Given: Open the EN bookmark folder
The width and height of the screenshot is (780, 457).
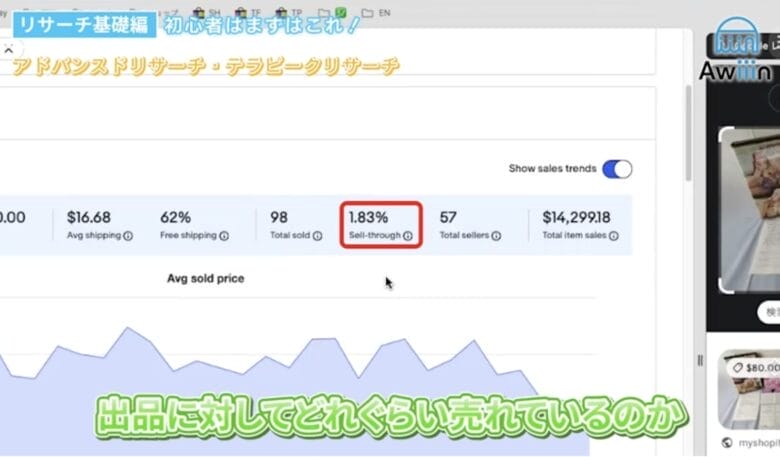Looking at the screenshot, I should pos(376,12).
